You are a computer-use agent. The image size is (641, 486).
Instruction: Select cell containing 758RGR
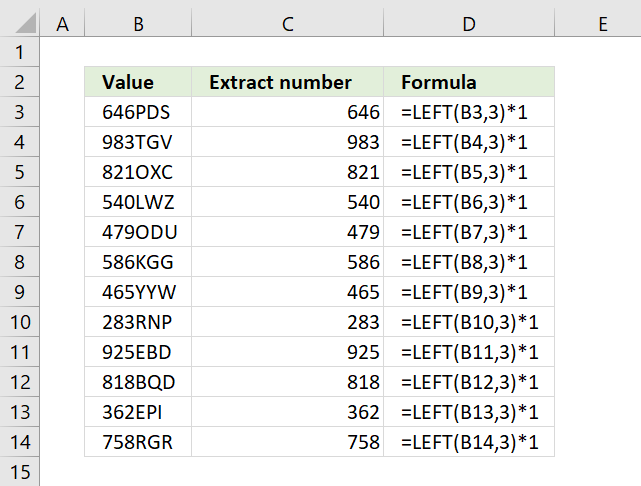(x=138, y=442)
